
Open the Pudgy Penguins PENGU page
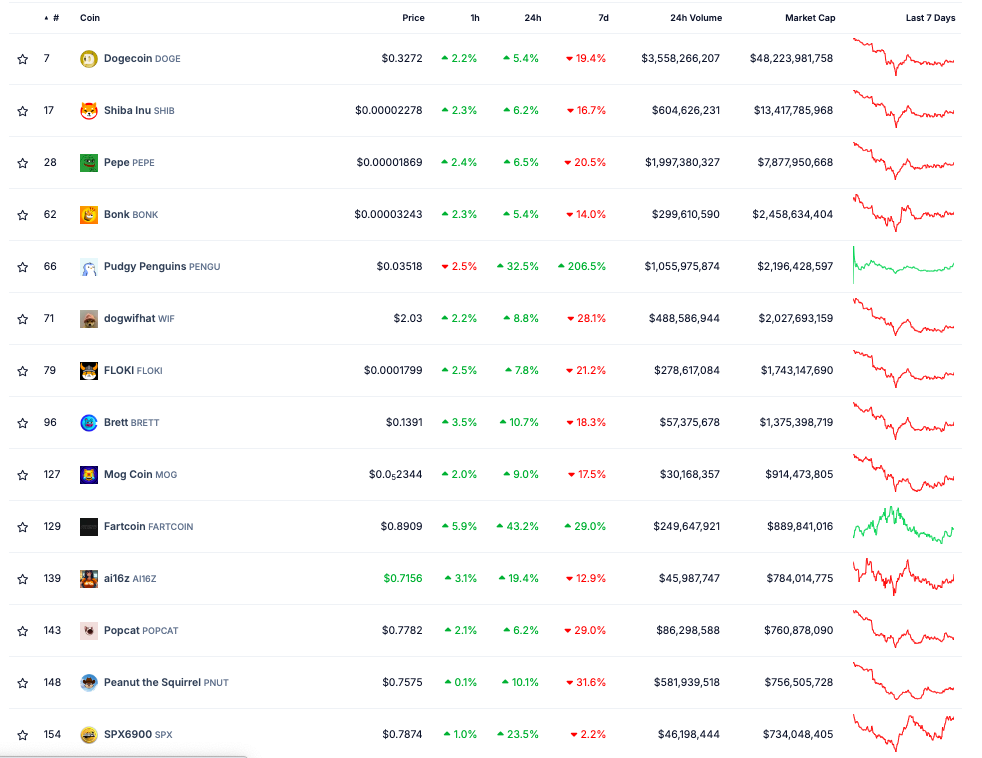coord(162,267)
